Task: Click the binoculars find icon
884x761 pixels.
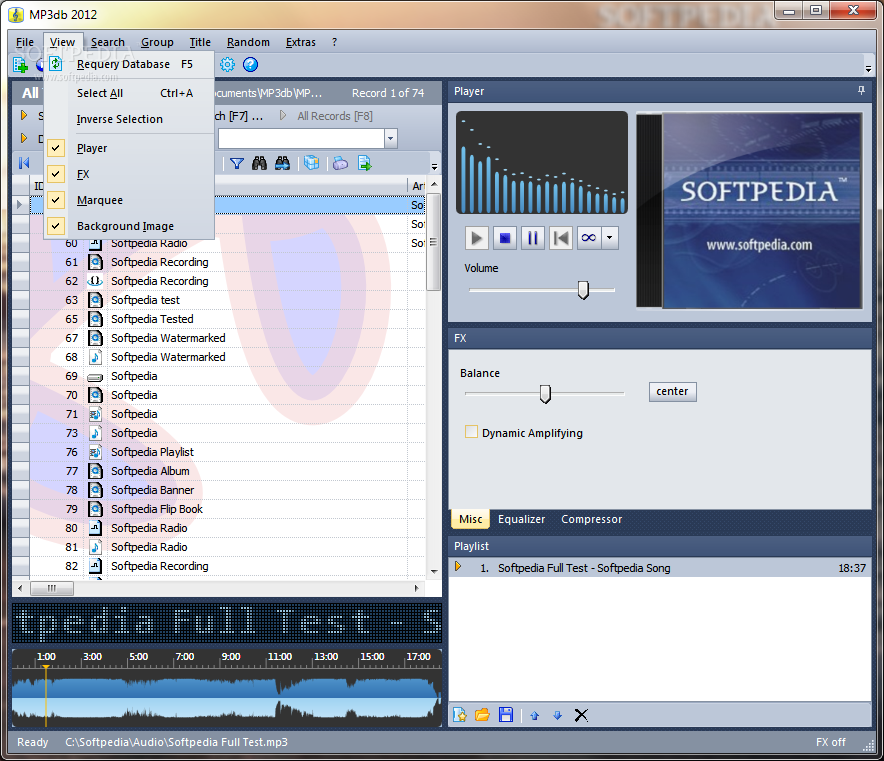Action: (259, 163)
